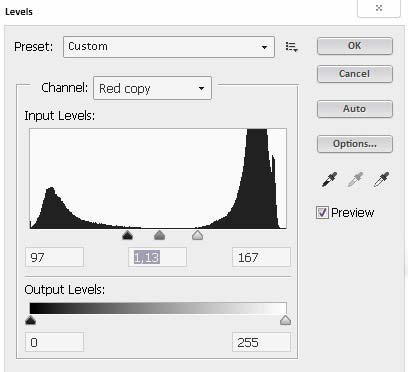Click the output white level slider handle
This screenshot has width=408, height=372.
pos(285,320)
